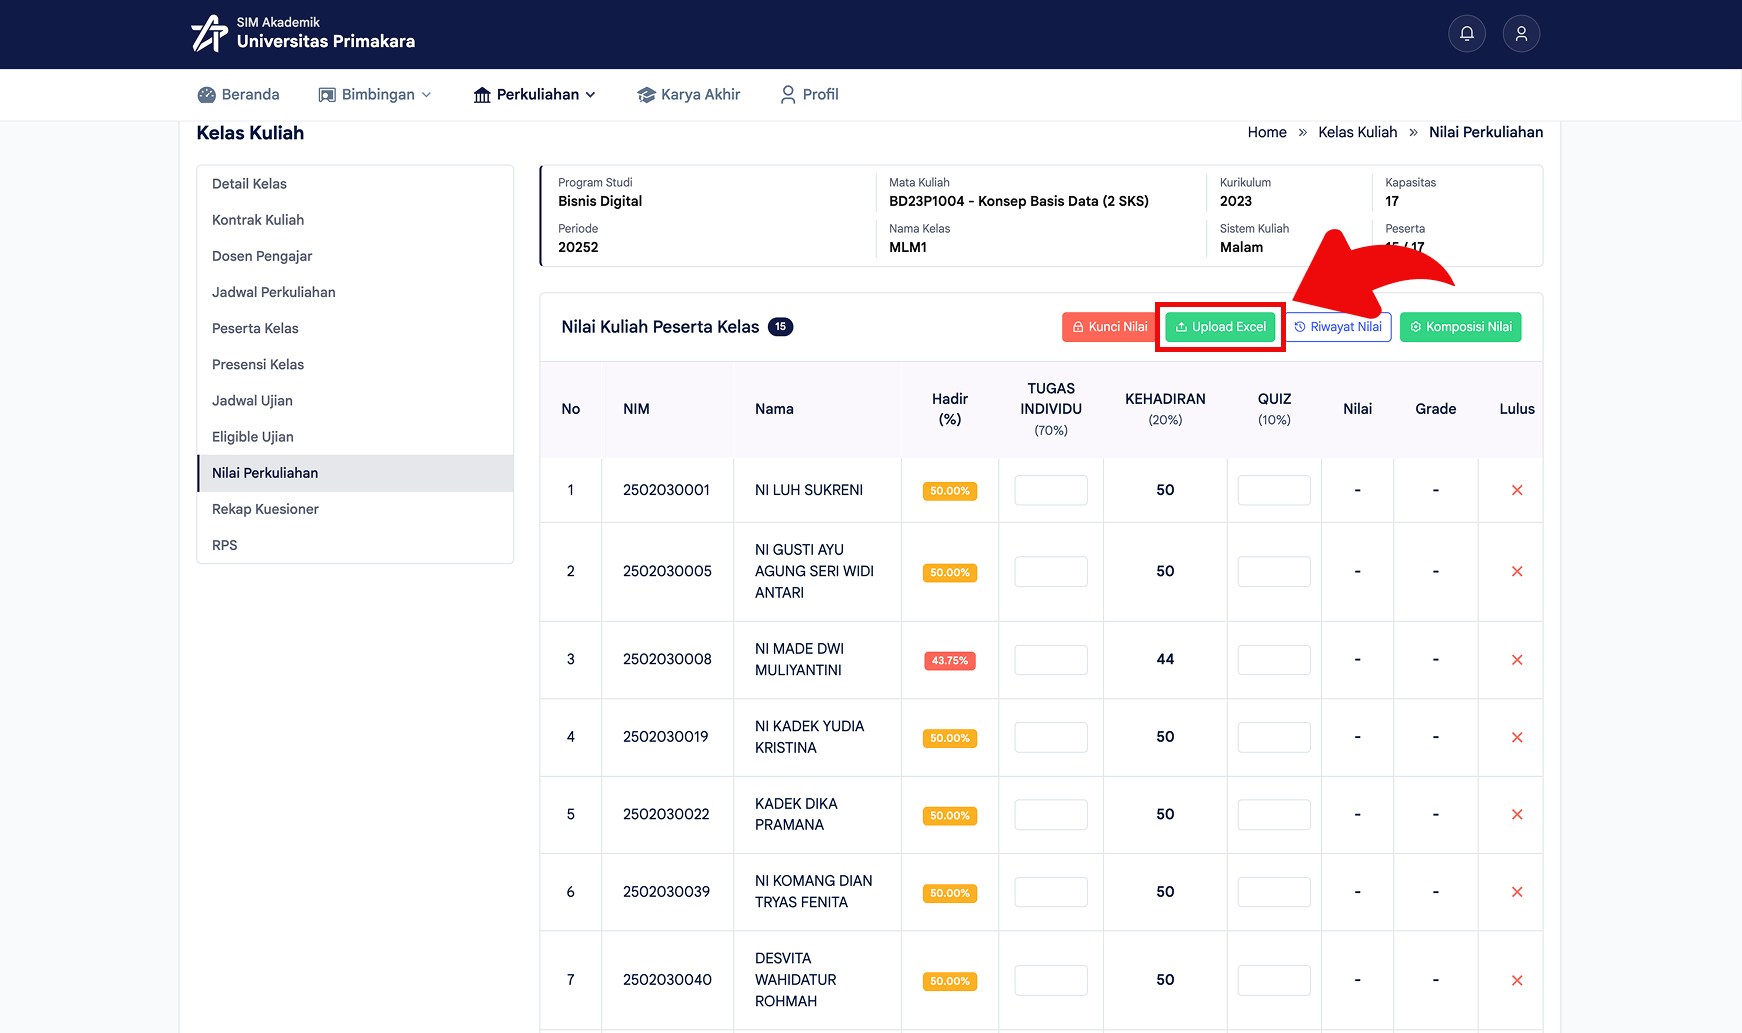Click the Kunci Nilai button

[x=1109, y=327]
